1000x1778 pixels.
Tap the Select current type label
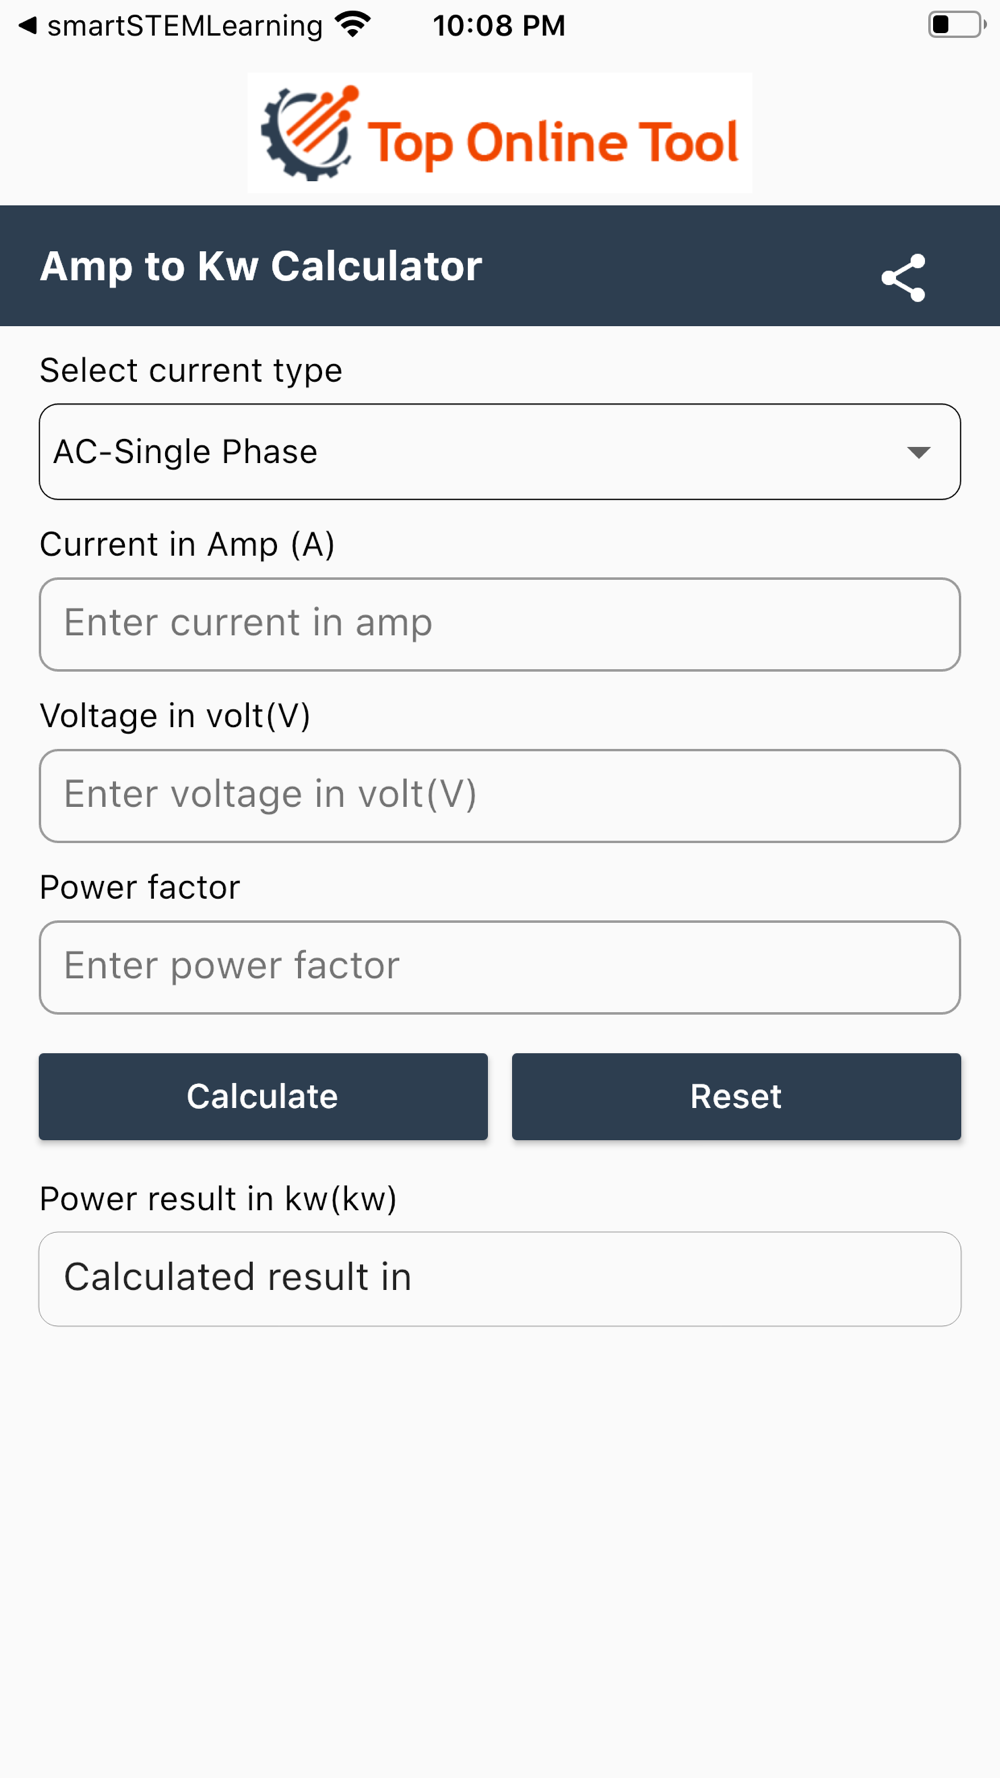click(x=191, y=371)
